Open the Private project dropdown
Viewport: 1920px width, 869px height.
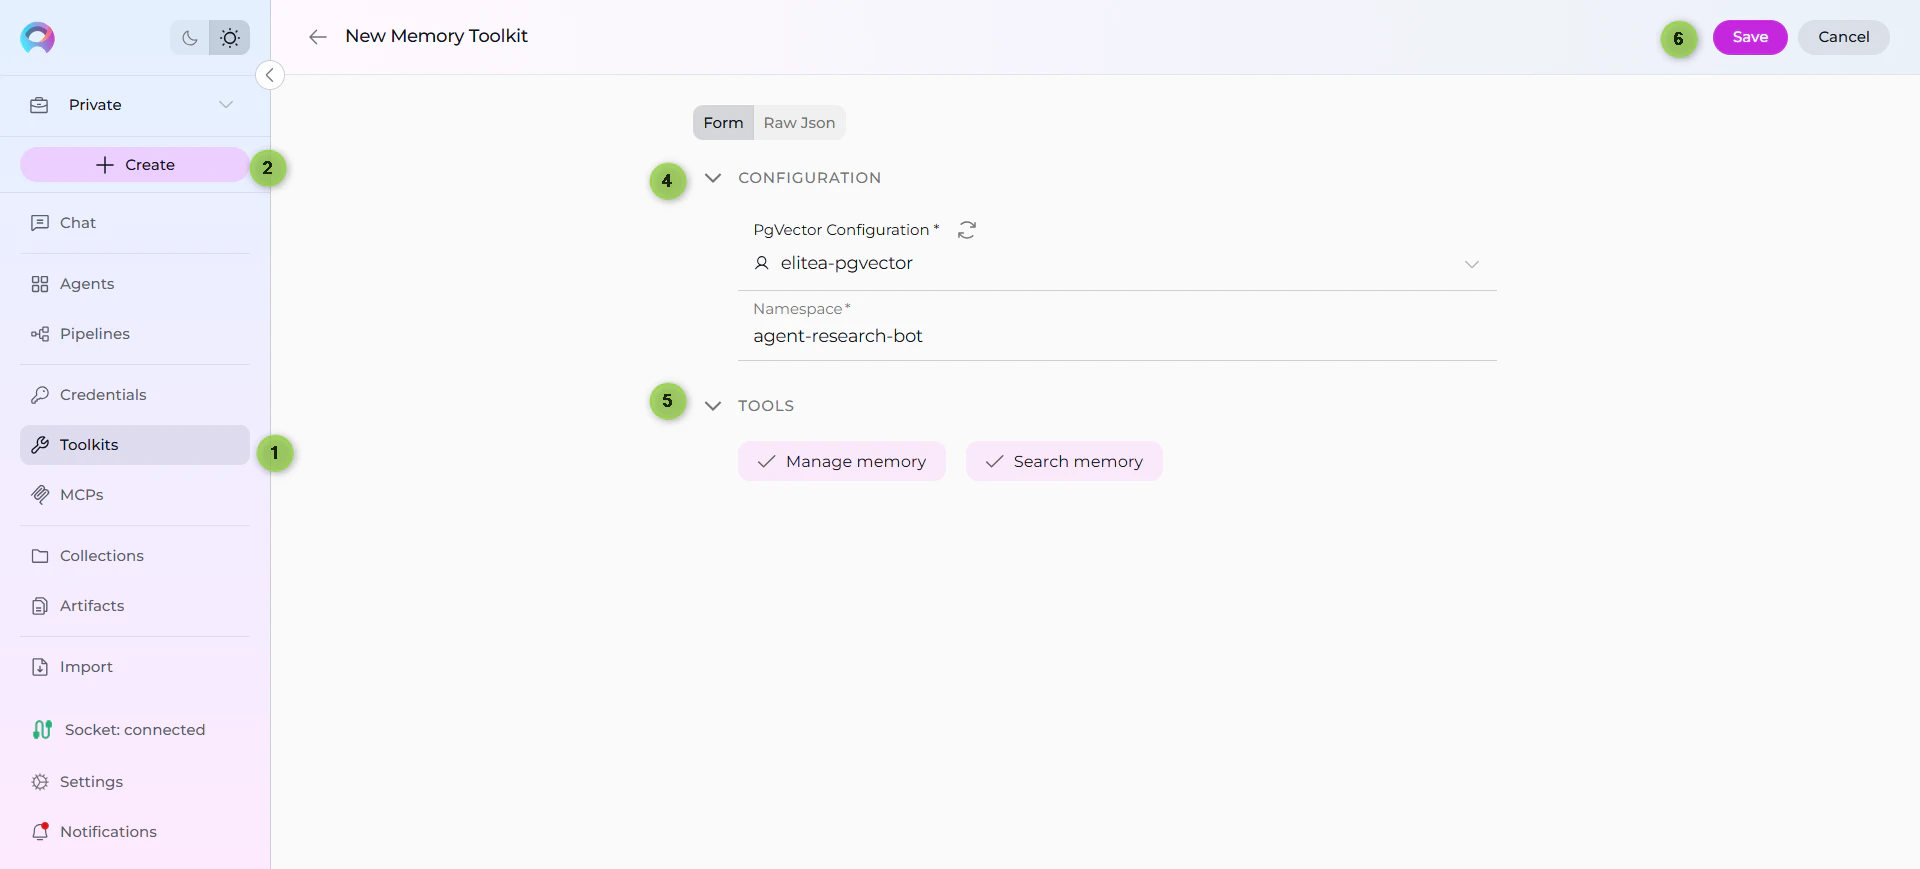point(135,105)
